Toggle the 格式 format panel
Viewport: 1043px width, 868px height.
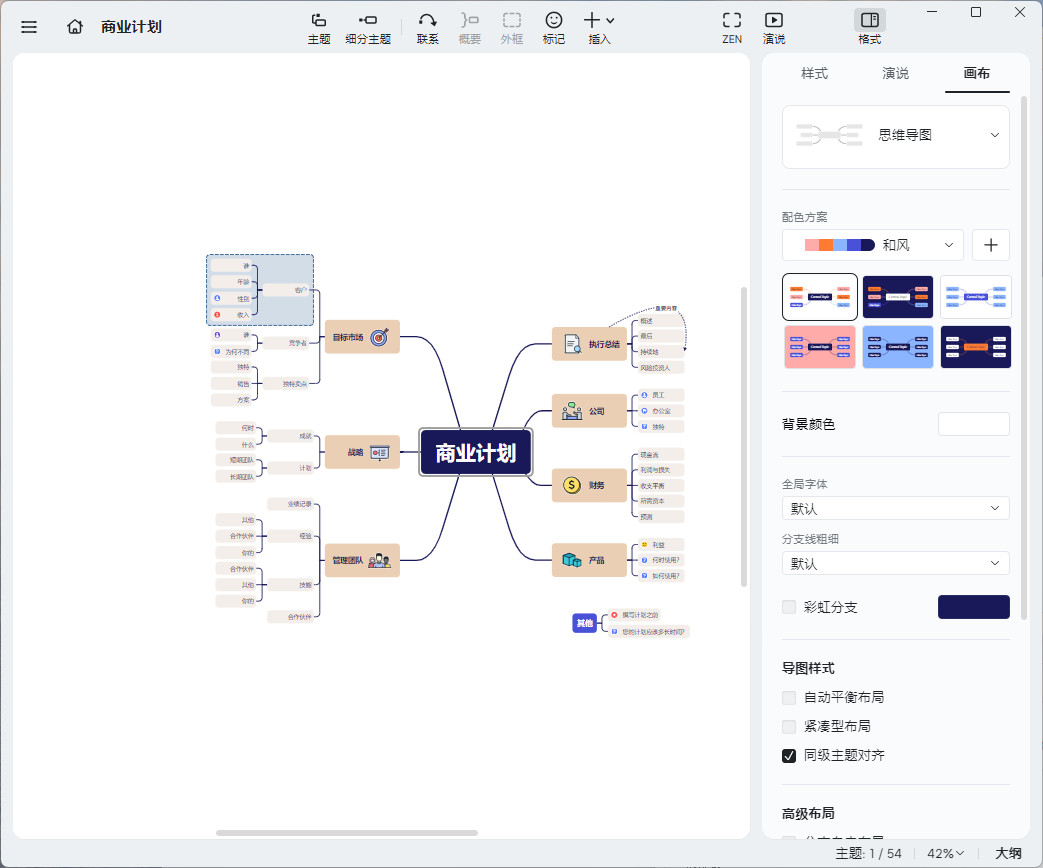click(869, 29)
